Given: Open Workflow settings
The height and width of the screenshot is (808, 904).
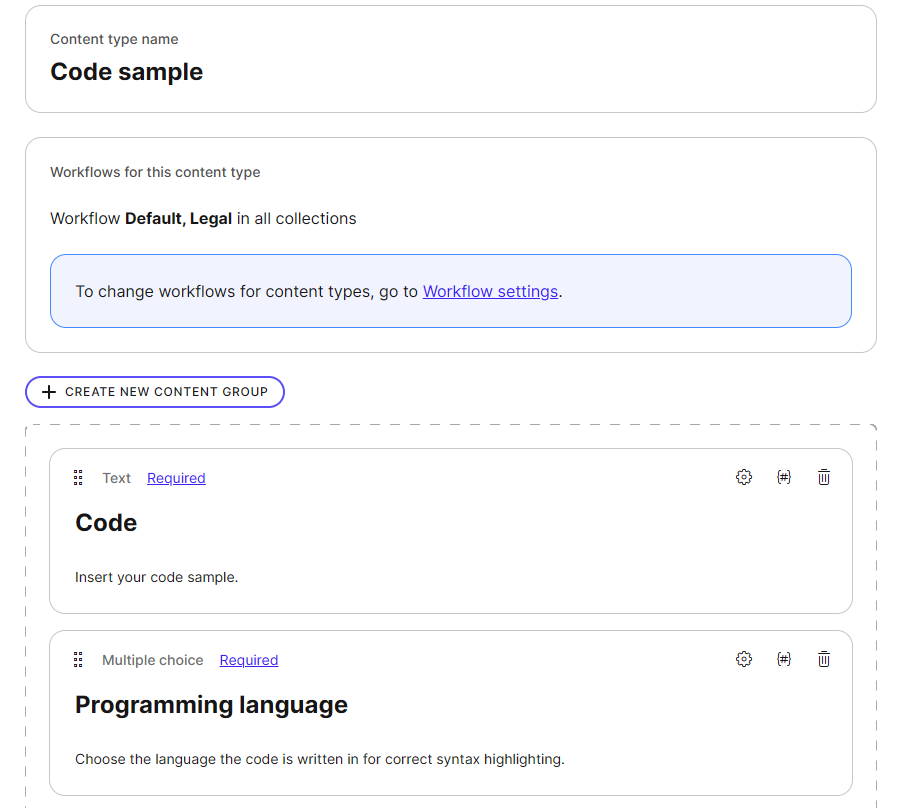Looking at the screenshot, I should (490, 291).
